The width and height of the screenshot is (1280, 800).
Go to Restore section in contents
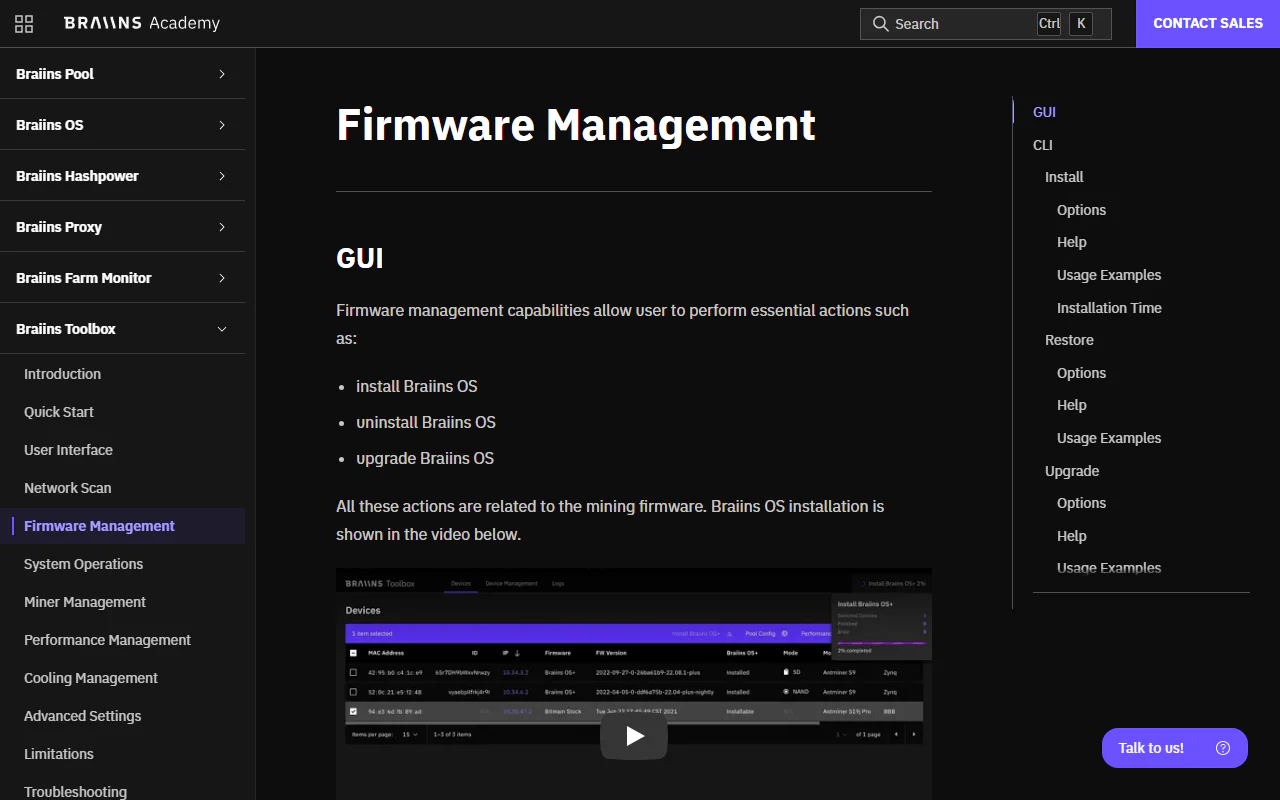coord(1069,340)
